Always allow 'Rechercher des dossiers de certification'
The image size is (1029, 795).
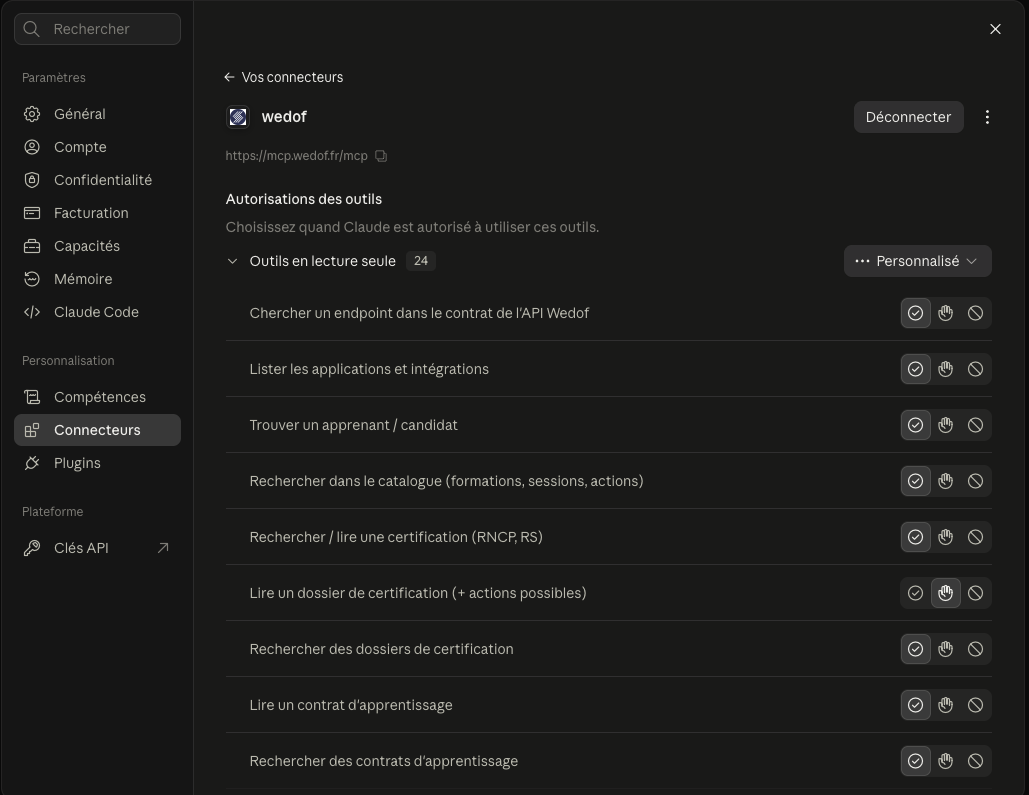915,649
